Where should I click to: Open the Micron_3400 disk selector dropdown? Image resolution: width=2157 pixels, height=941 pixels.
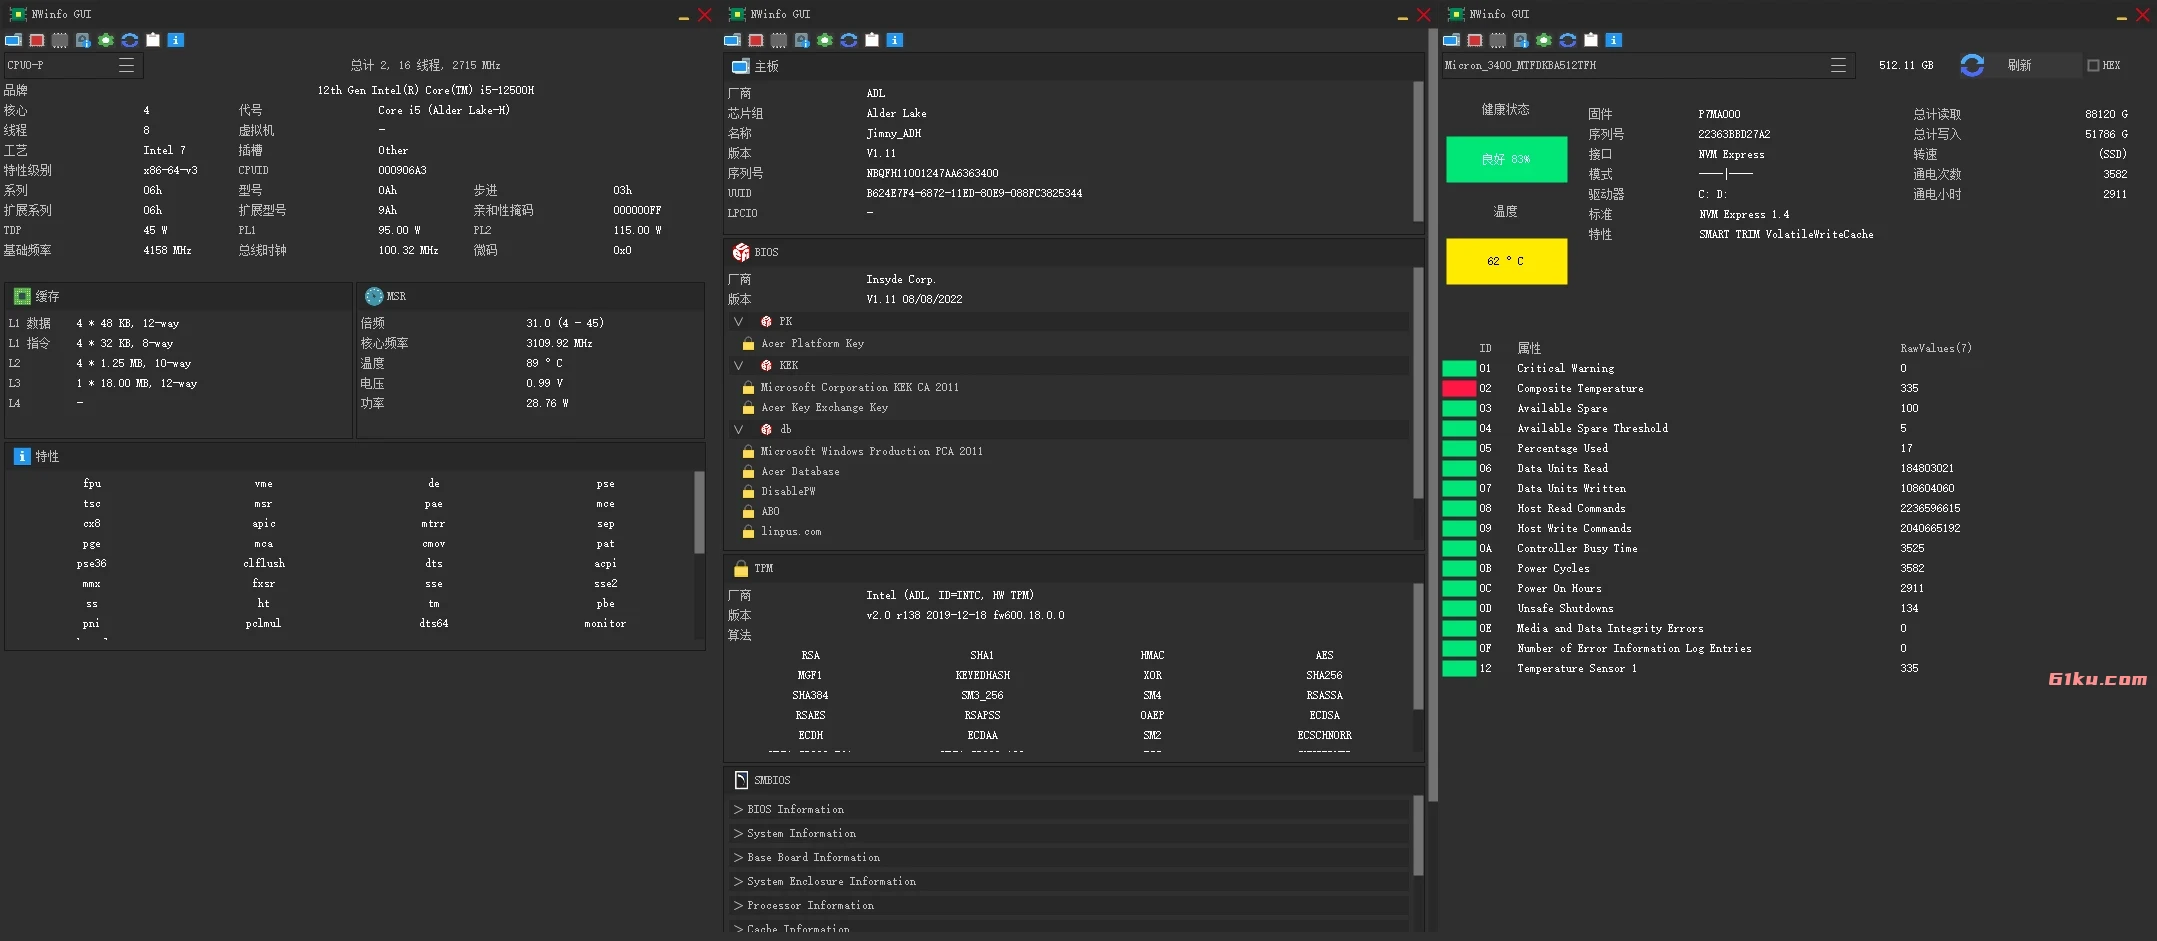[1647, 65]
